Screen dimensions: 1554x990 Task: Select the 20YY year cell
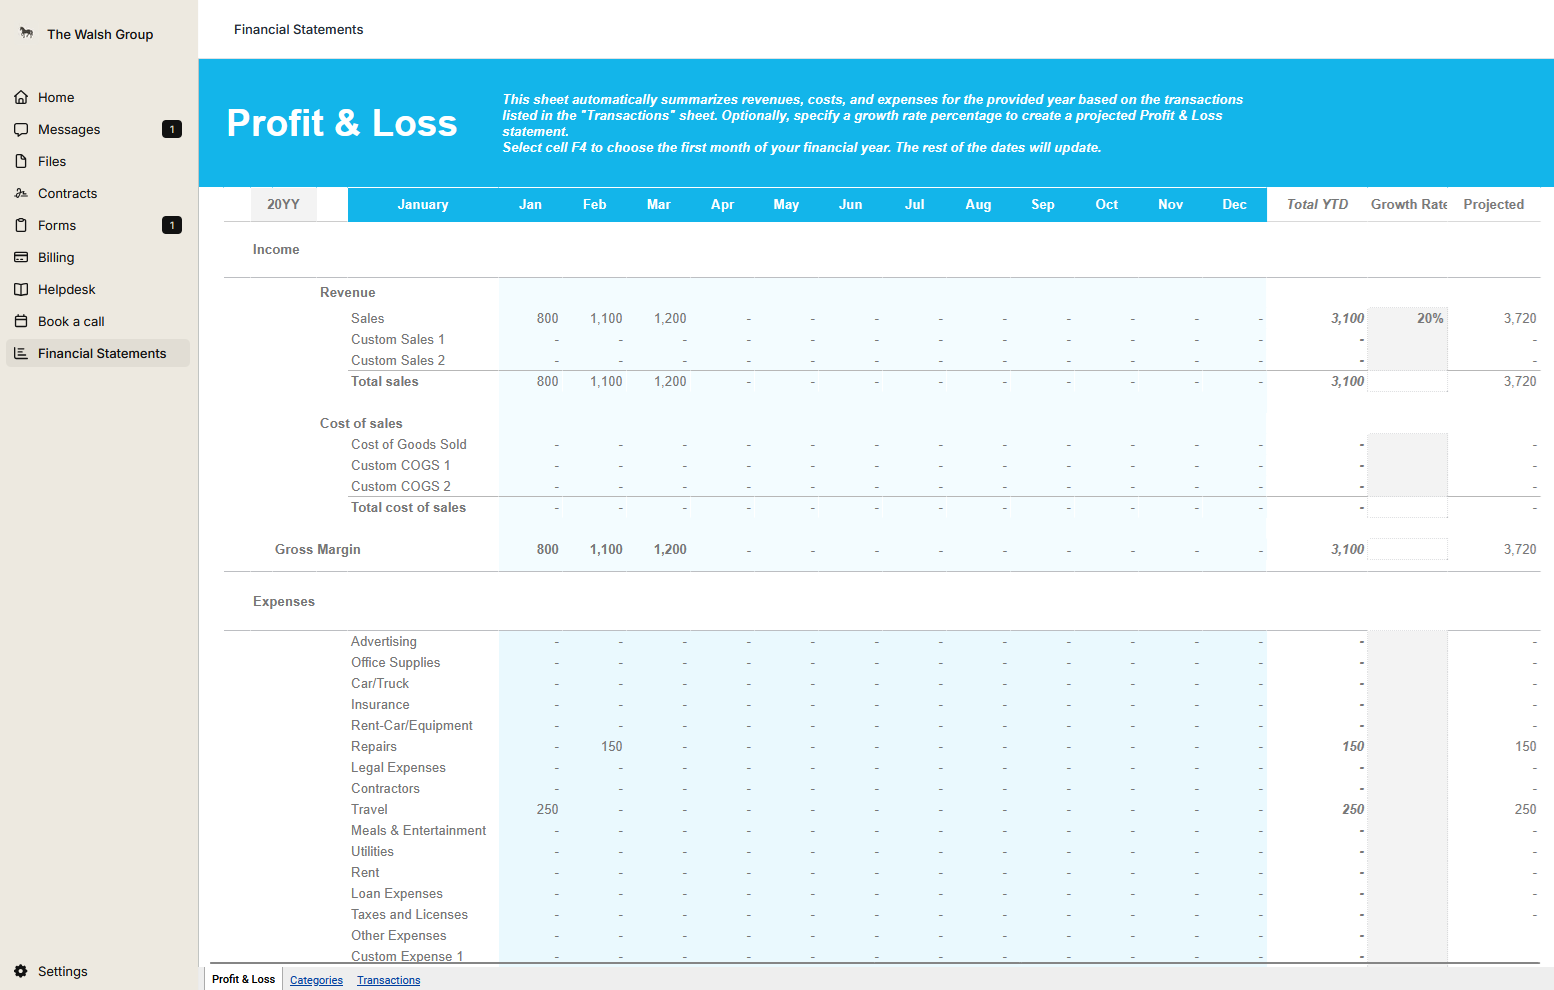[x=283, y=204]
